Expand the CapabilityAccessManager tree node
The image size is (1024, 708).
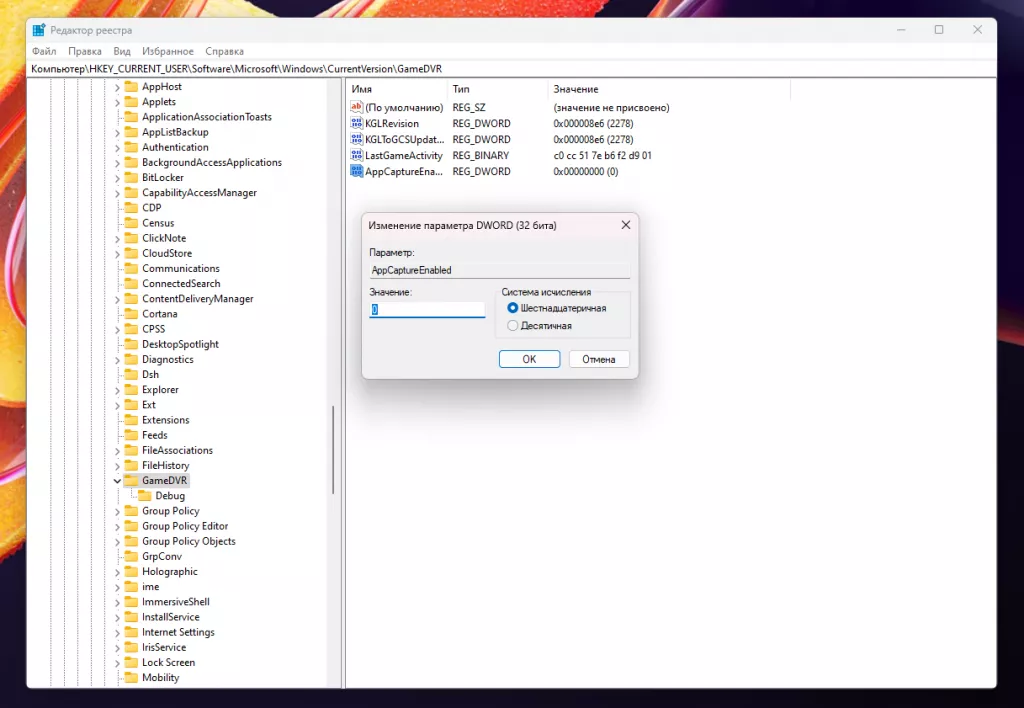(x=118, y=193)
